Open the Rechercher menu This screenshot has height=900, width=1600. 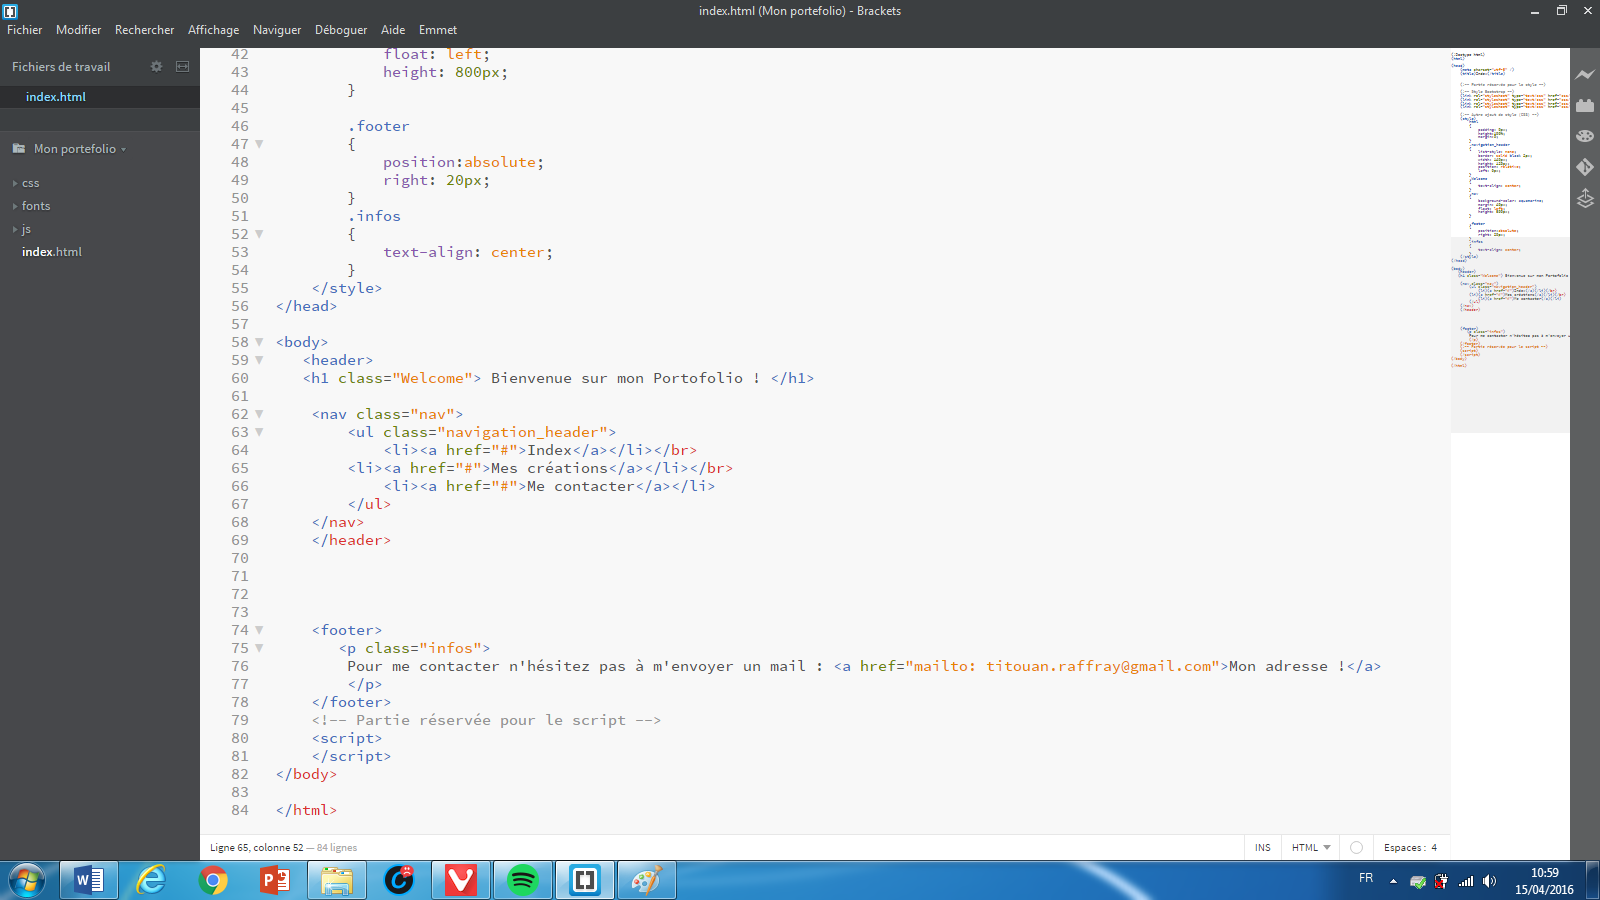(x=144, y=30)
